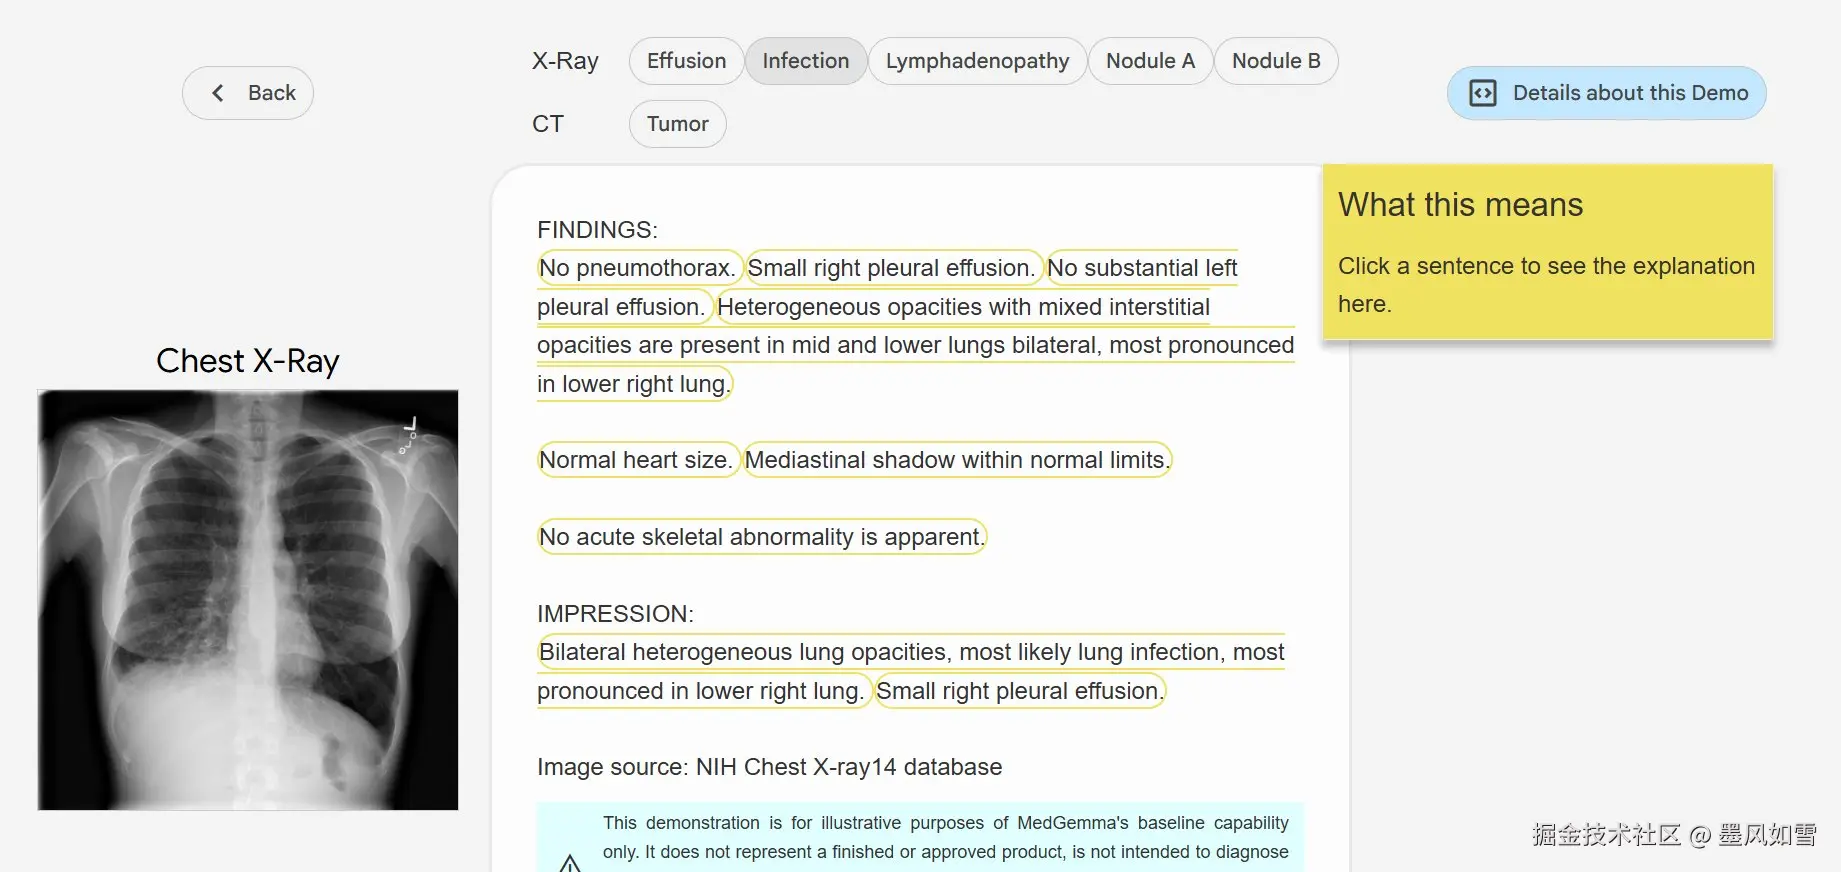Open the Tumor CT case
1841x872 pixels.
pyautogui.click(x=677, y=124)
